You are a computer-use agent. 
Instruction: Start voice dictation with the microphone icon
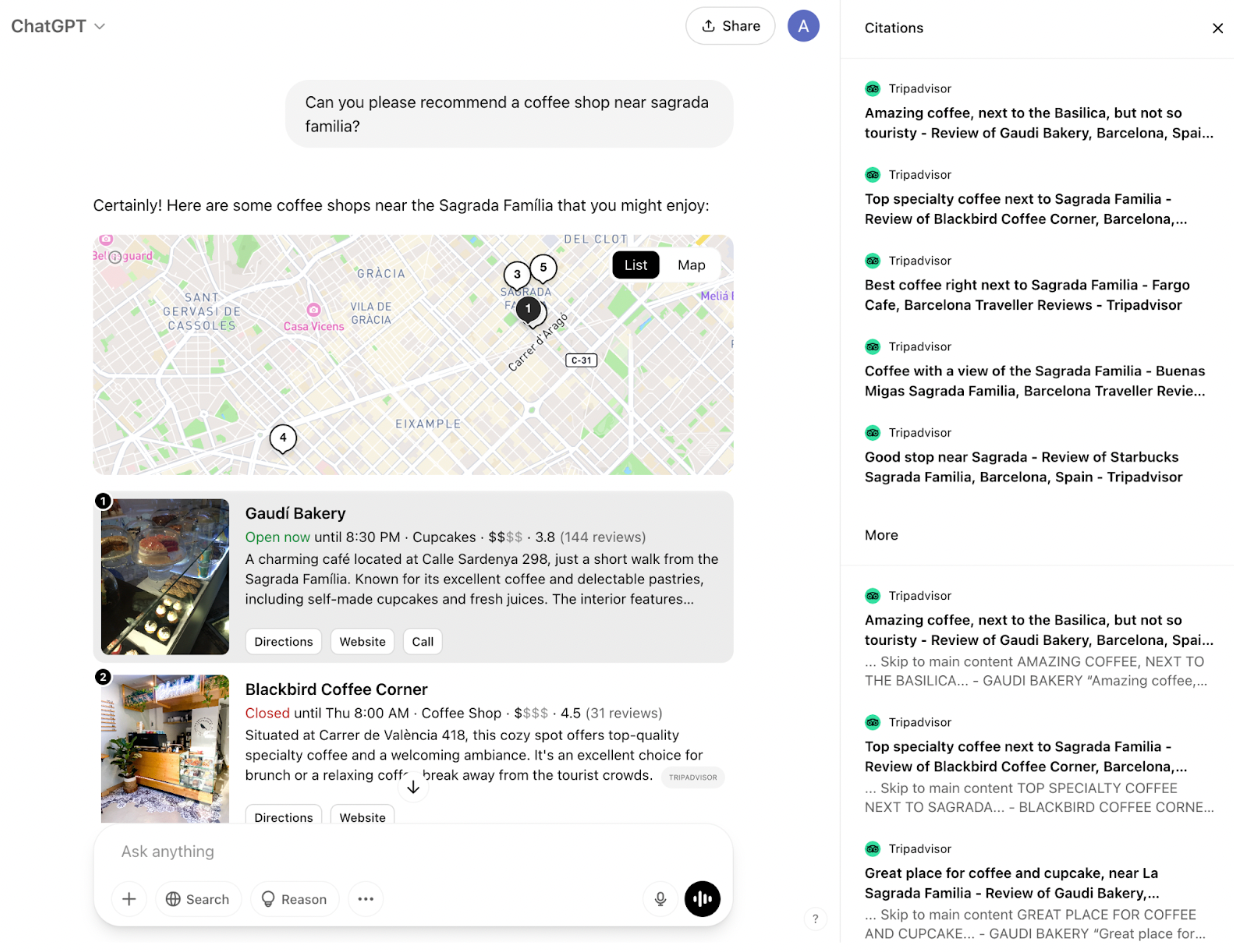[659, 899]
